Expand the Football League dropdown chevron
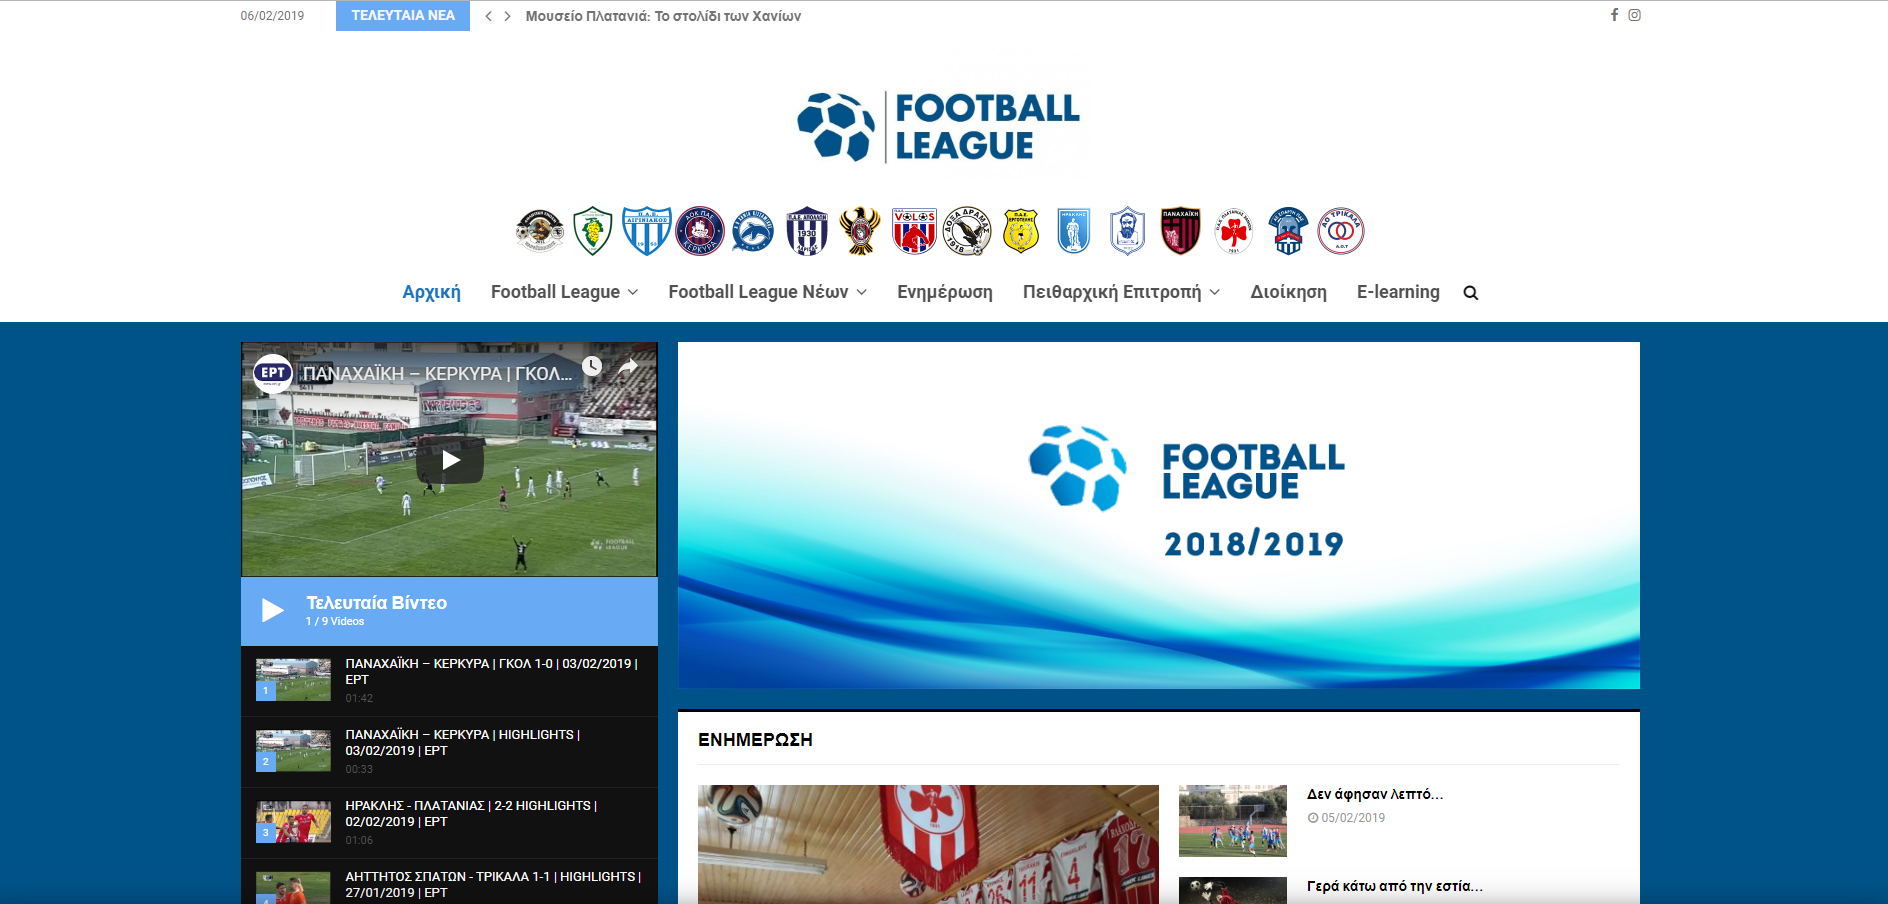Screen dimensions: 1888x904 (633, 293)
